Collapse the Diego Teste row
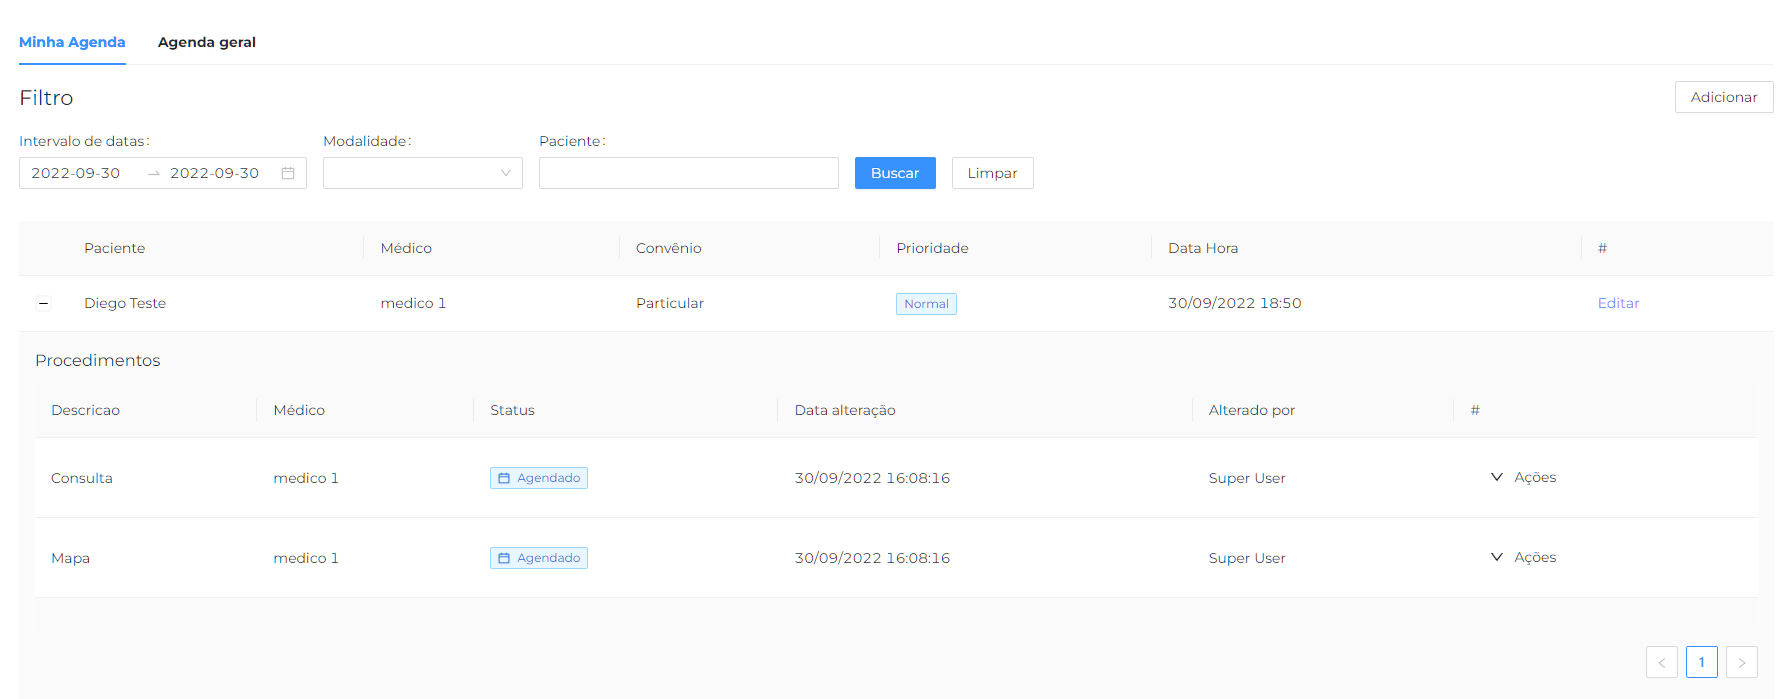 pyautogui.click(x=43, y=303)
